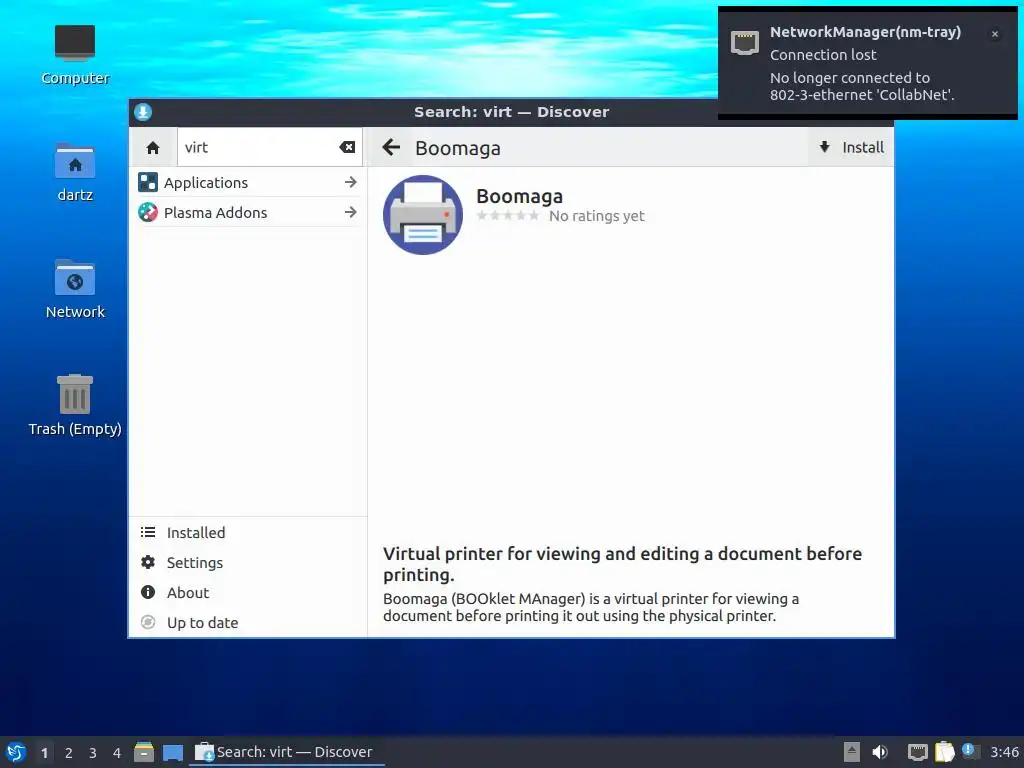
Task: Expand the Plasma Addons arrow
Action: [x=351, y=212]
